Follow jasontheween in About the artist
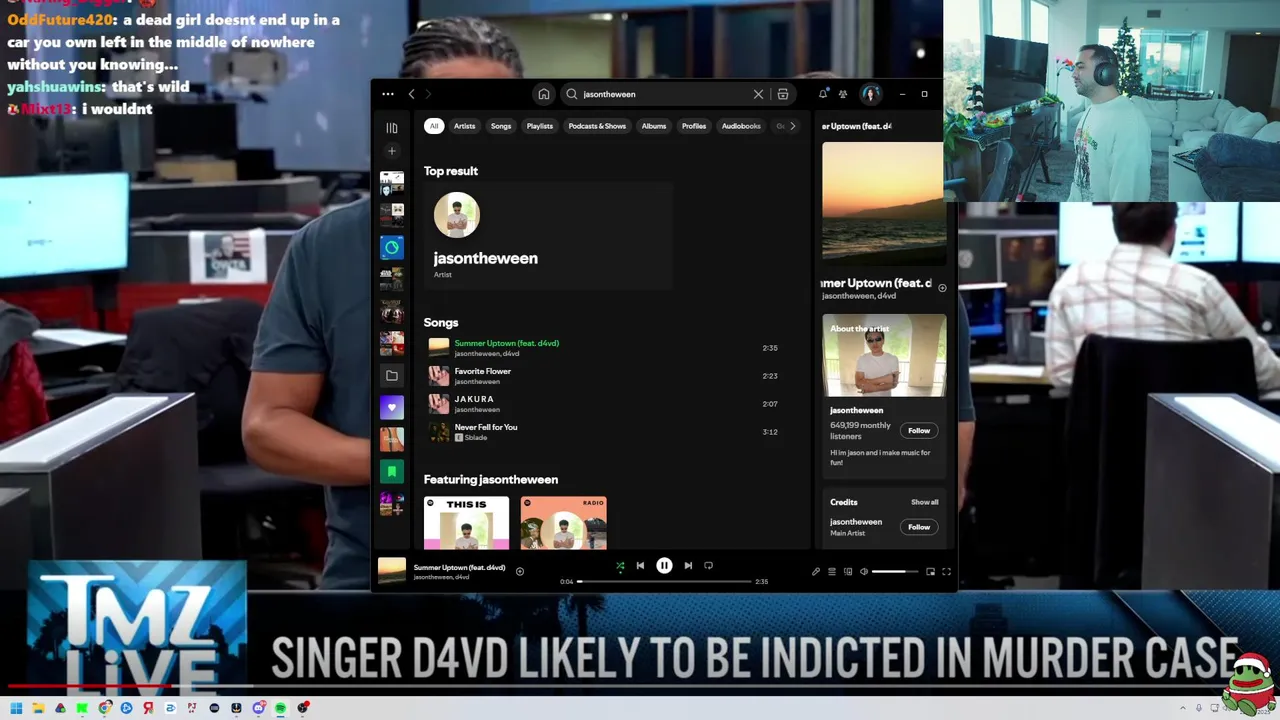This screenshot has height=720, width=1280. (919, 431)
